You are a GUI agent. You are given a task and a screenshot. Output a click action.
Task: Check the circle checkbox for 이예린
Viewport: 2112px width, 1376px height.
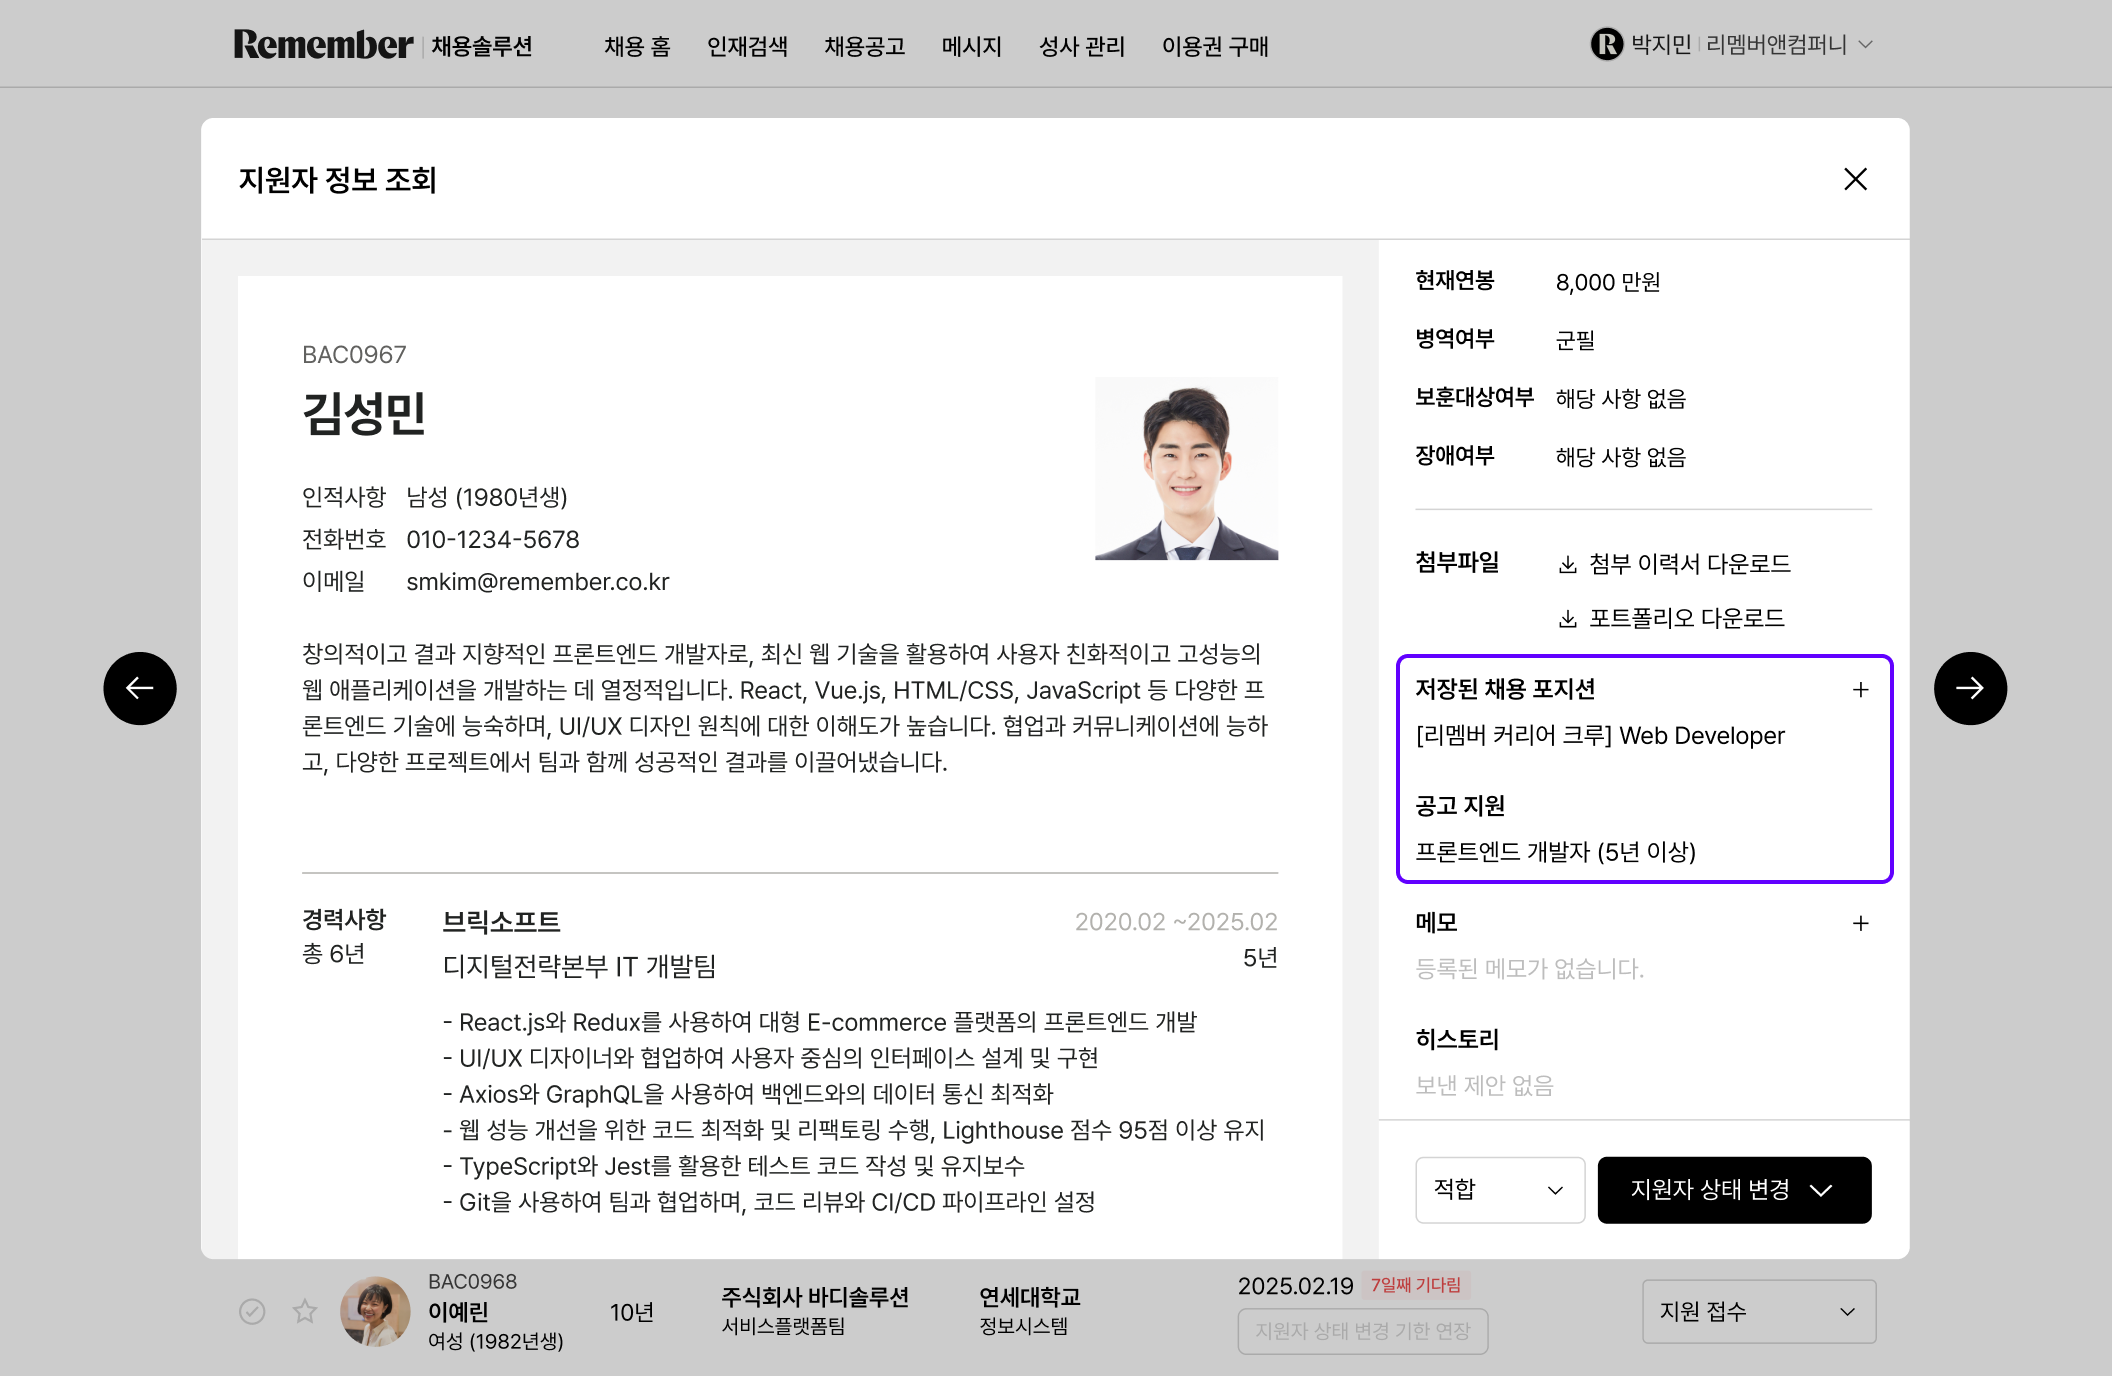pyautogui.click(x=252, y=1311)
